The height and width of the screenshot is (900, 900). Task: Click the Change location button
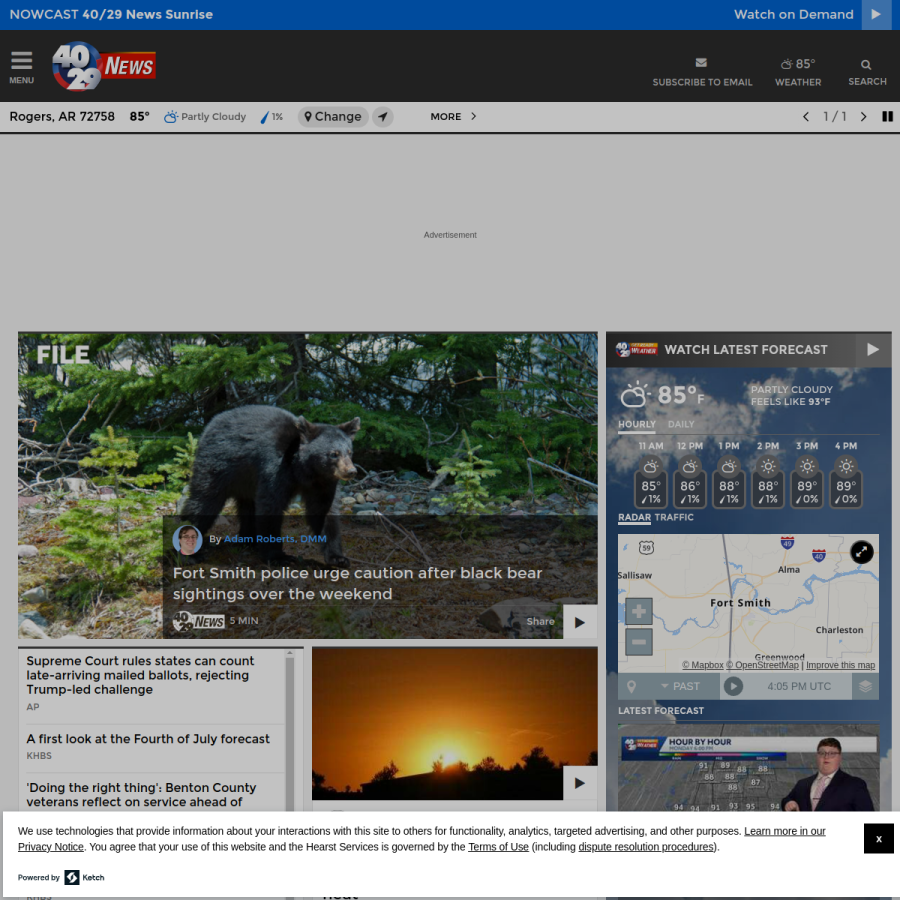[x=333, y=117]
